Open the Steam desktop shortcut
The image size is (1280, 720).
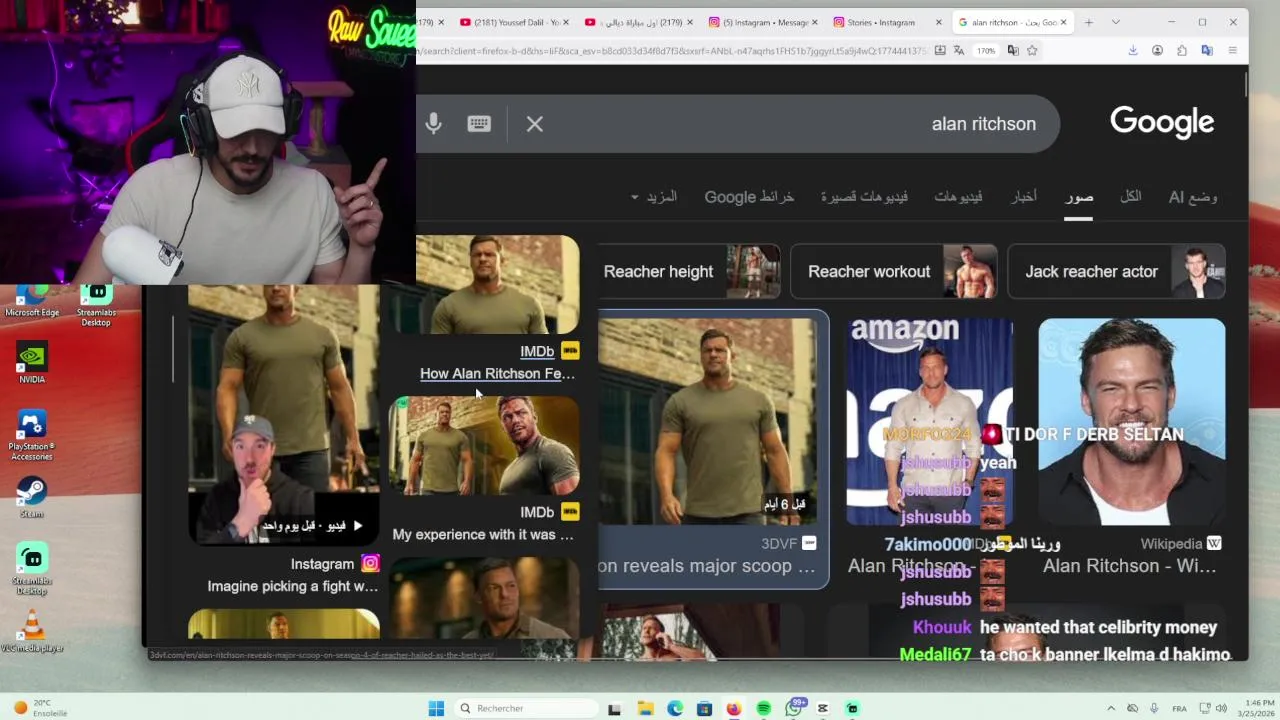32,497
